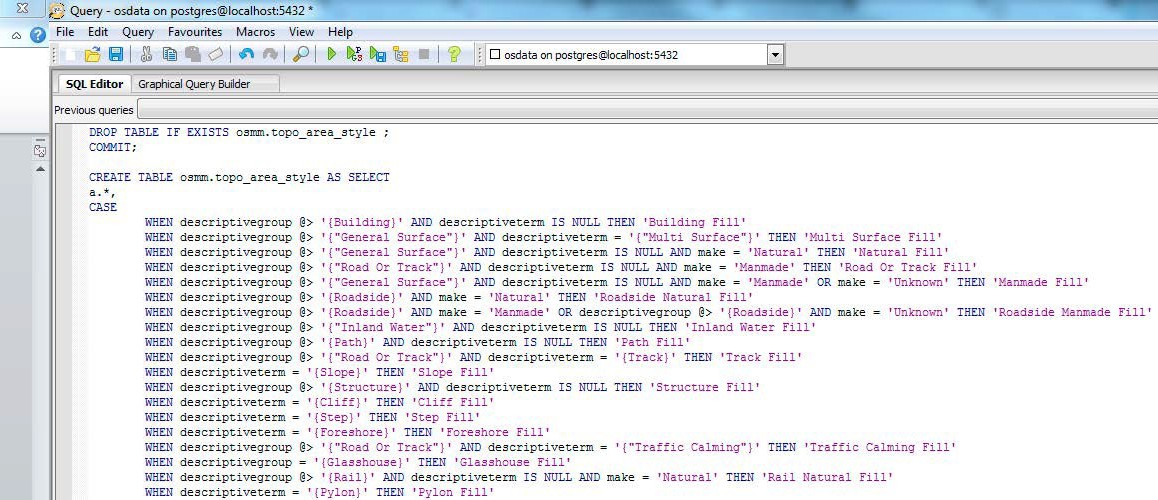The image size is (1158, 500).
Task: Click 'Cliff Fill' string
Action: (x=453, y=402)
